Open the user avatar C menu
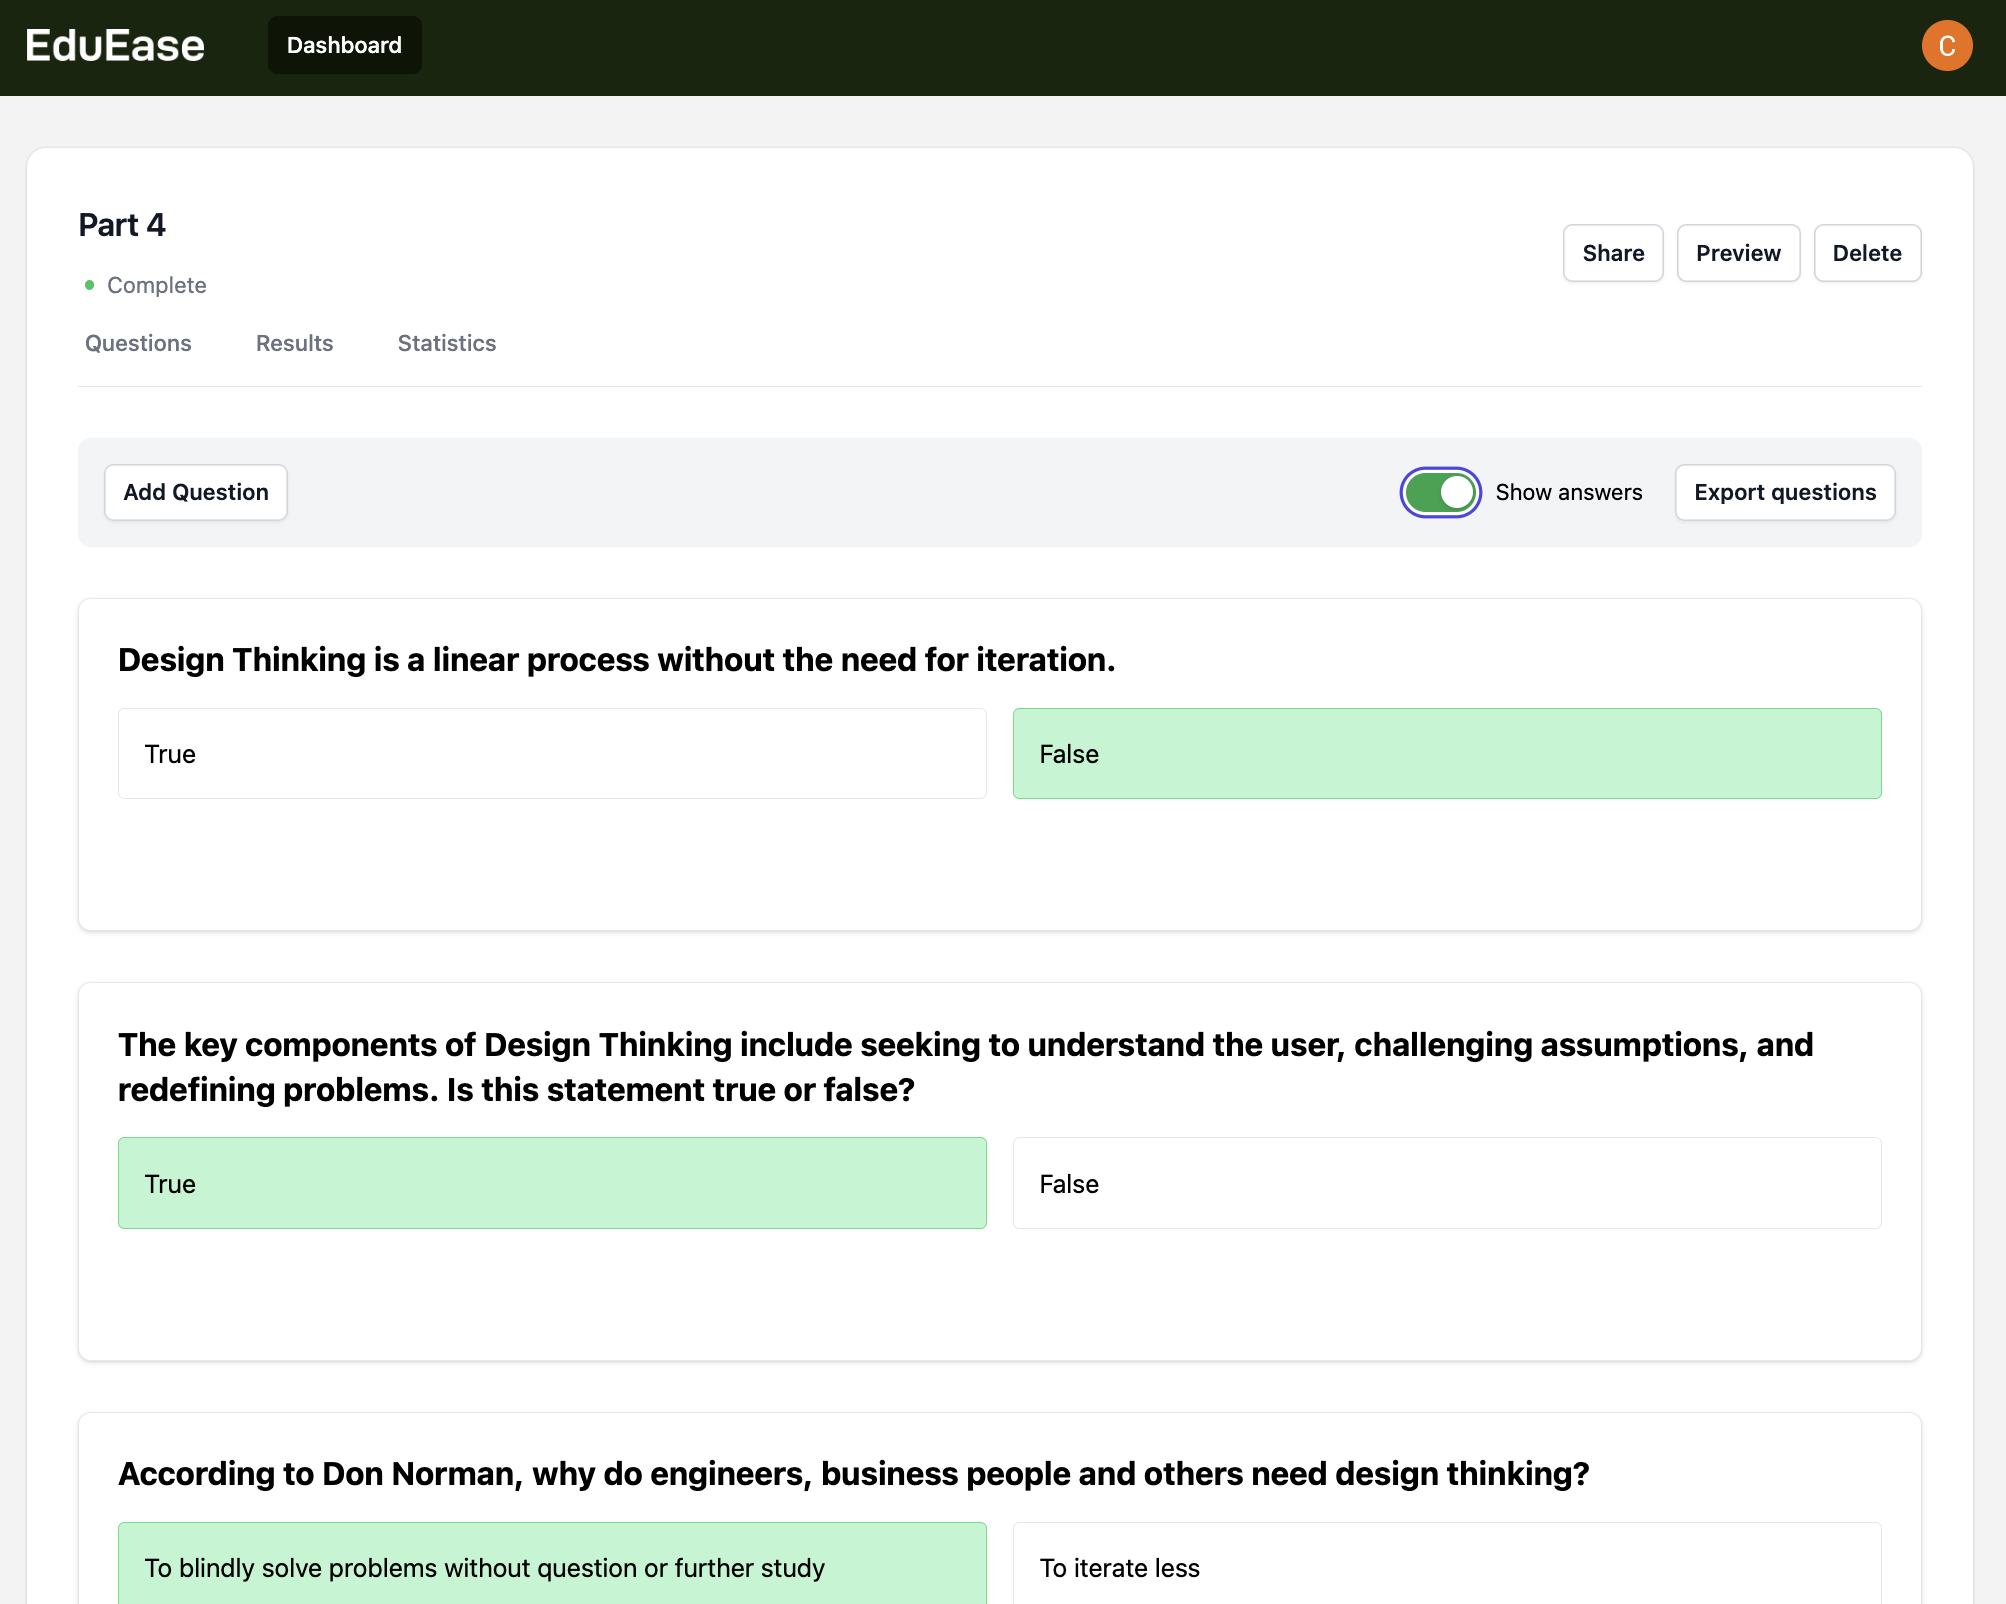 (x=1946, y=46)
